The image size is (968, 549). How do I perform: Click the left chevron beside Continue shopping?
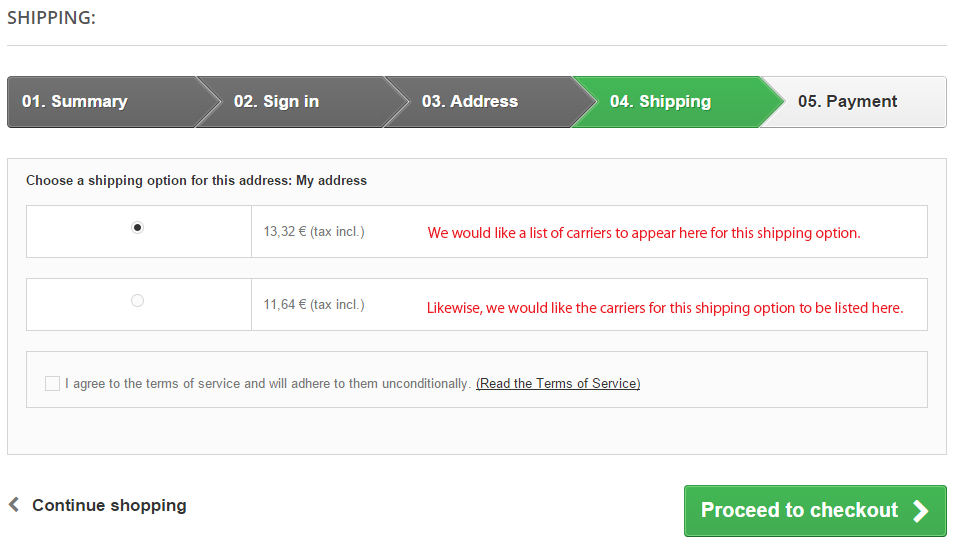pos(14,505)
